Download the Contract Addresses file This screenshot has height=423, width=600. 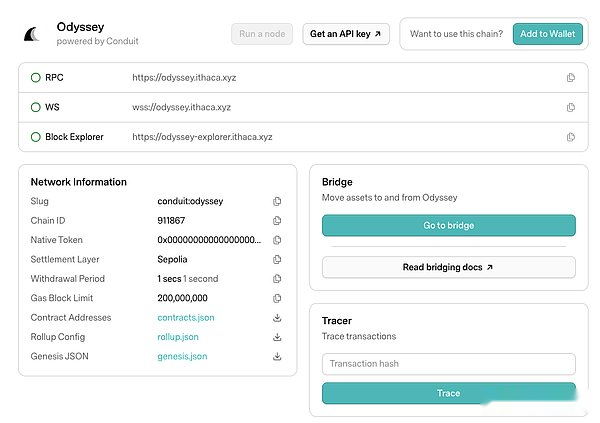pyautogui.click(x=277, y=318)
